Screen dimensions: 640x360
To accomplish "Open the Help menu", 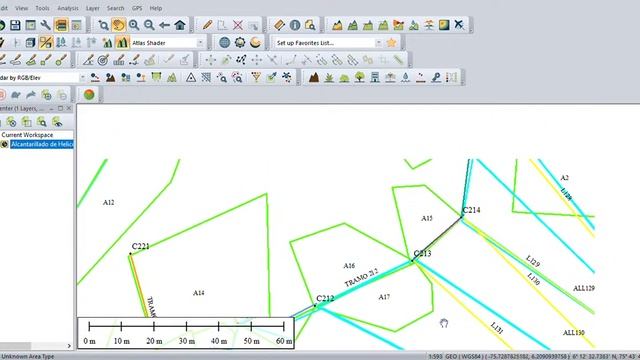I will 156,8.
